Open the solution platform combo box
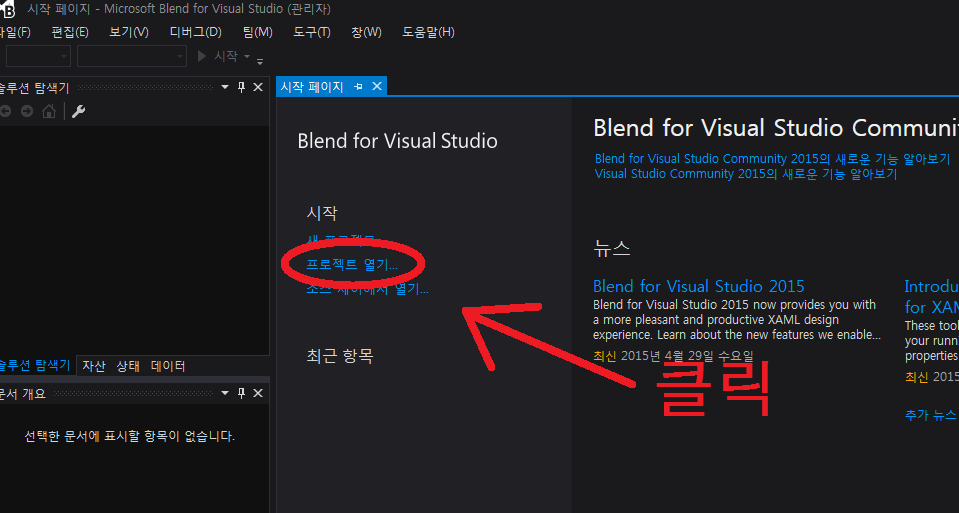 tap(131, 56)
